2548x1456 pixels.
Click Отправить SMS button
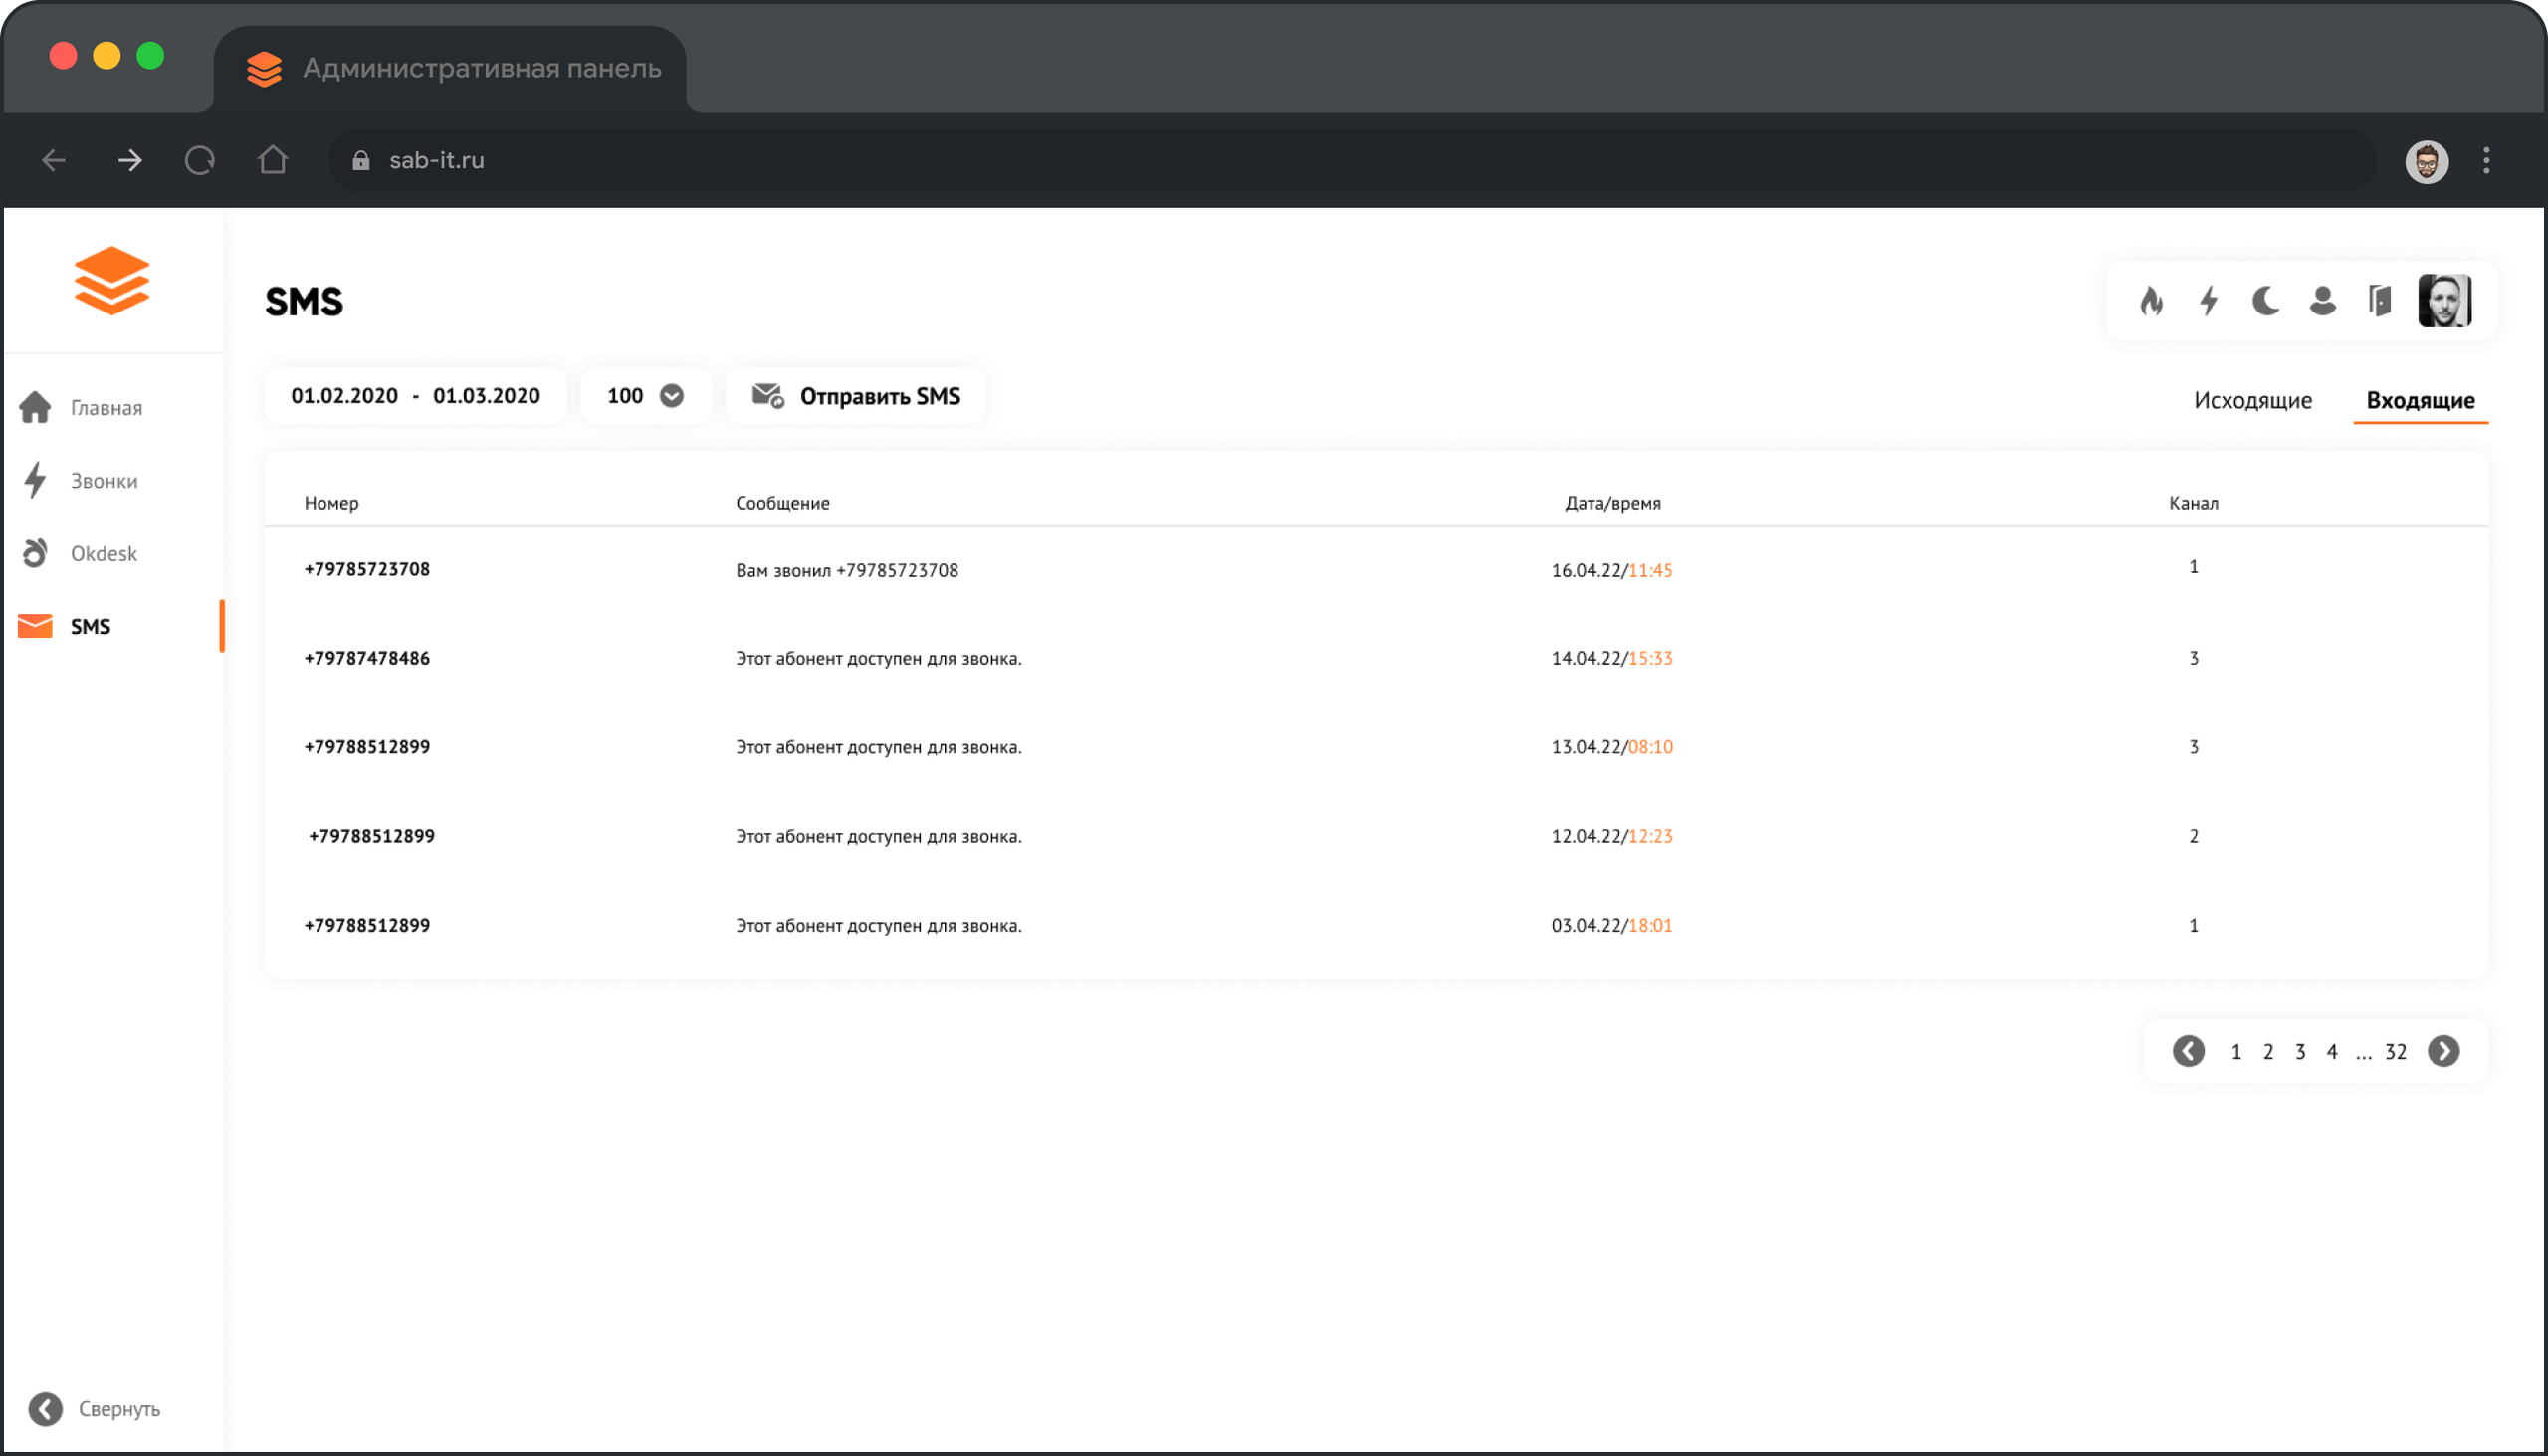pos(856,396)
